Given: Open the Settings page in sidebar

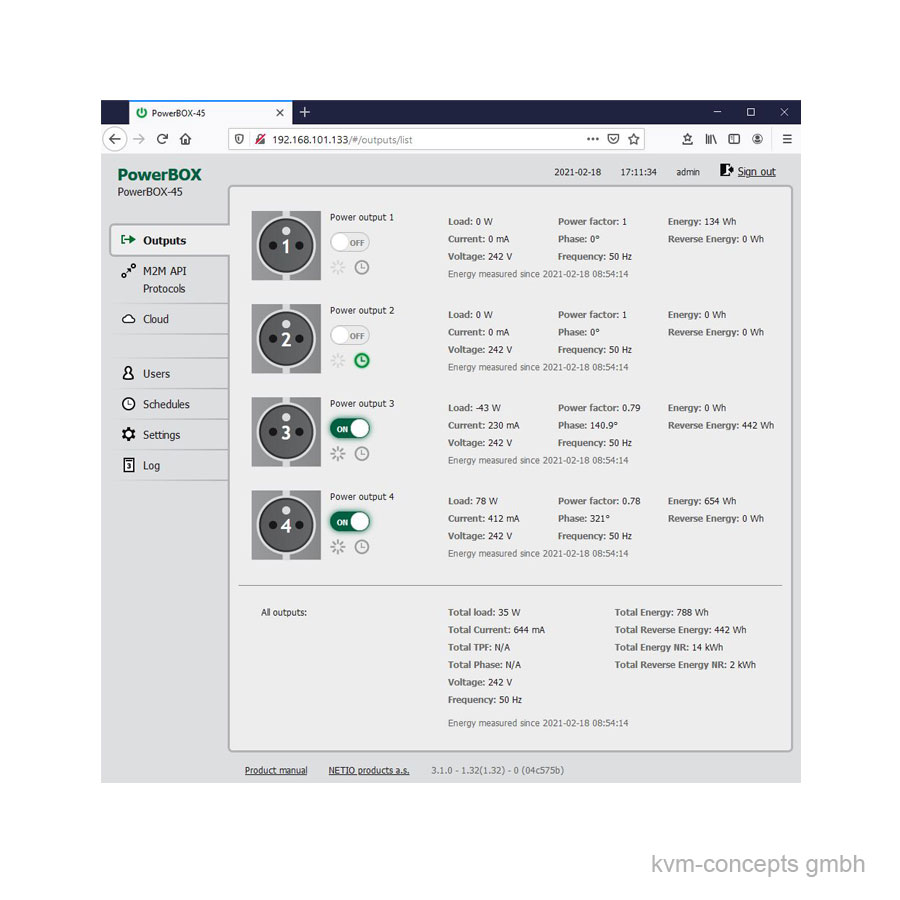Looking at the screenshot, I should [x=161, y=435].
